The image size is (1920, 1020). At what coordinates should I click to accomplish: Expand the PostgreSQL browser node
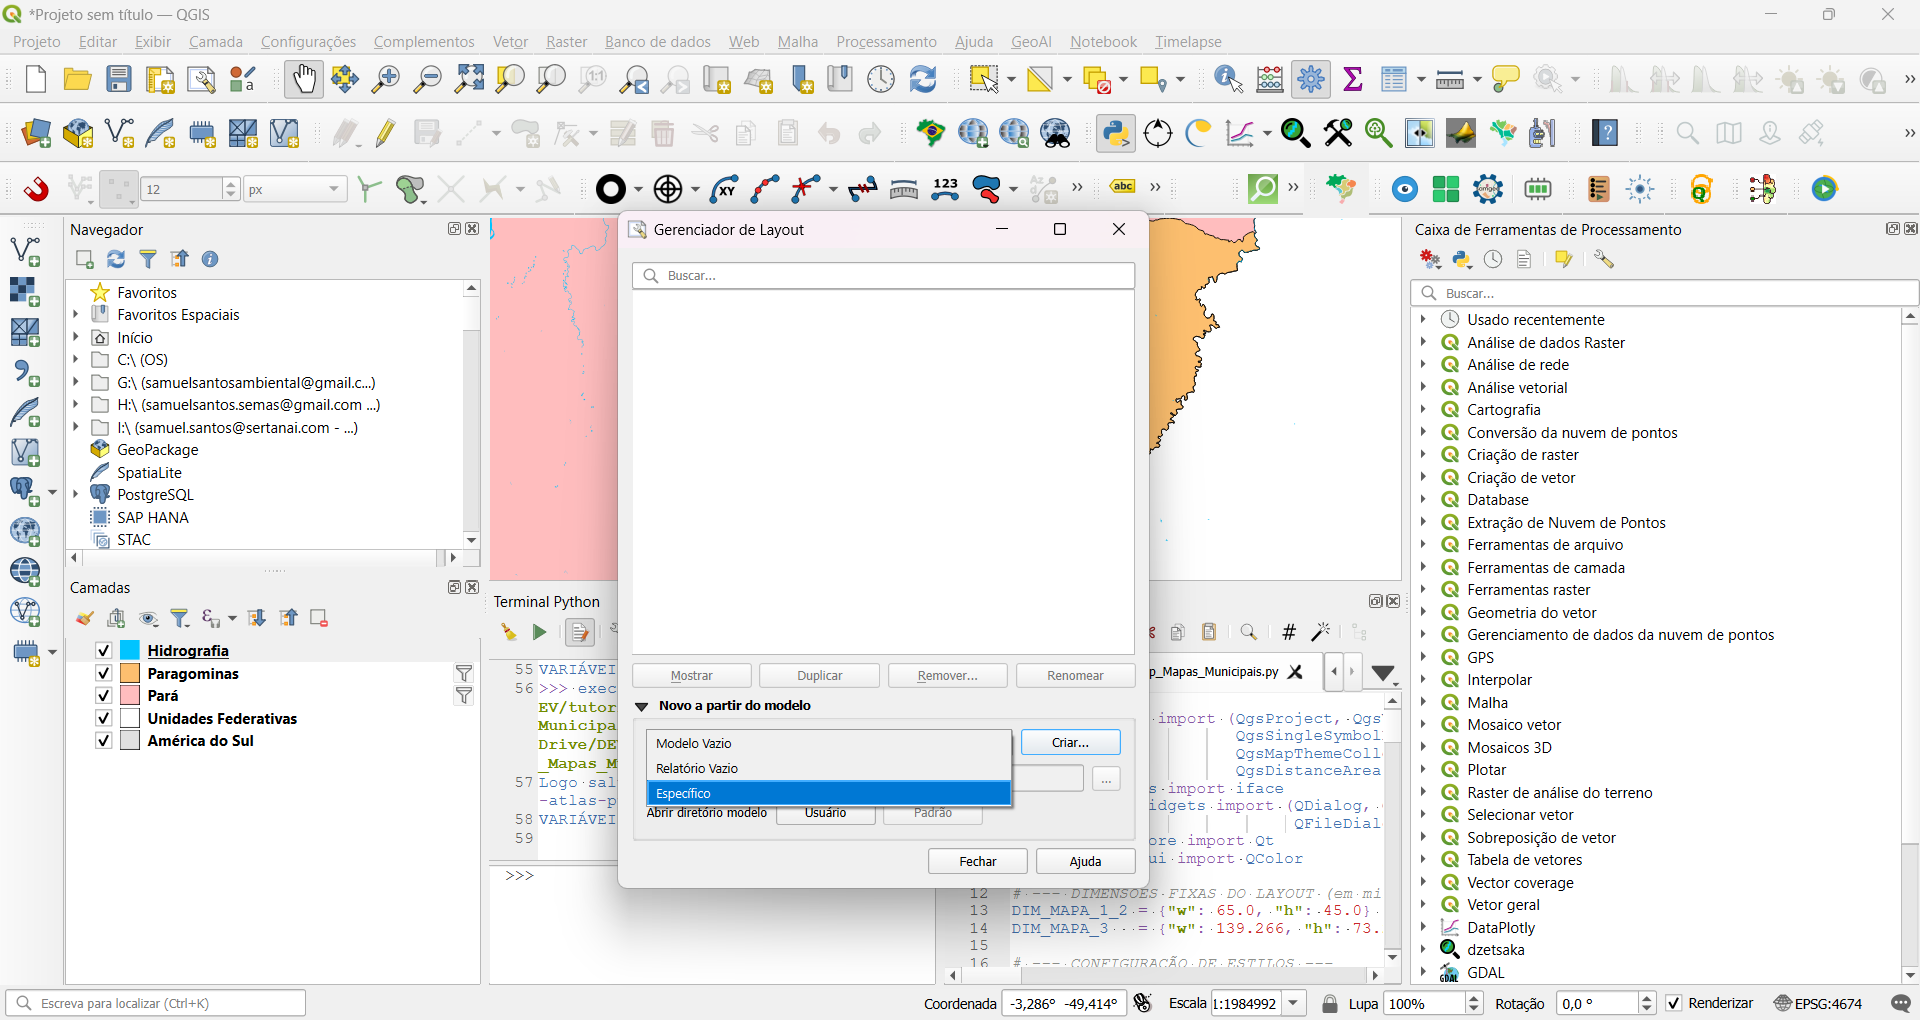[x=76, y=495]
